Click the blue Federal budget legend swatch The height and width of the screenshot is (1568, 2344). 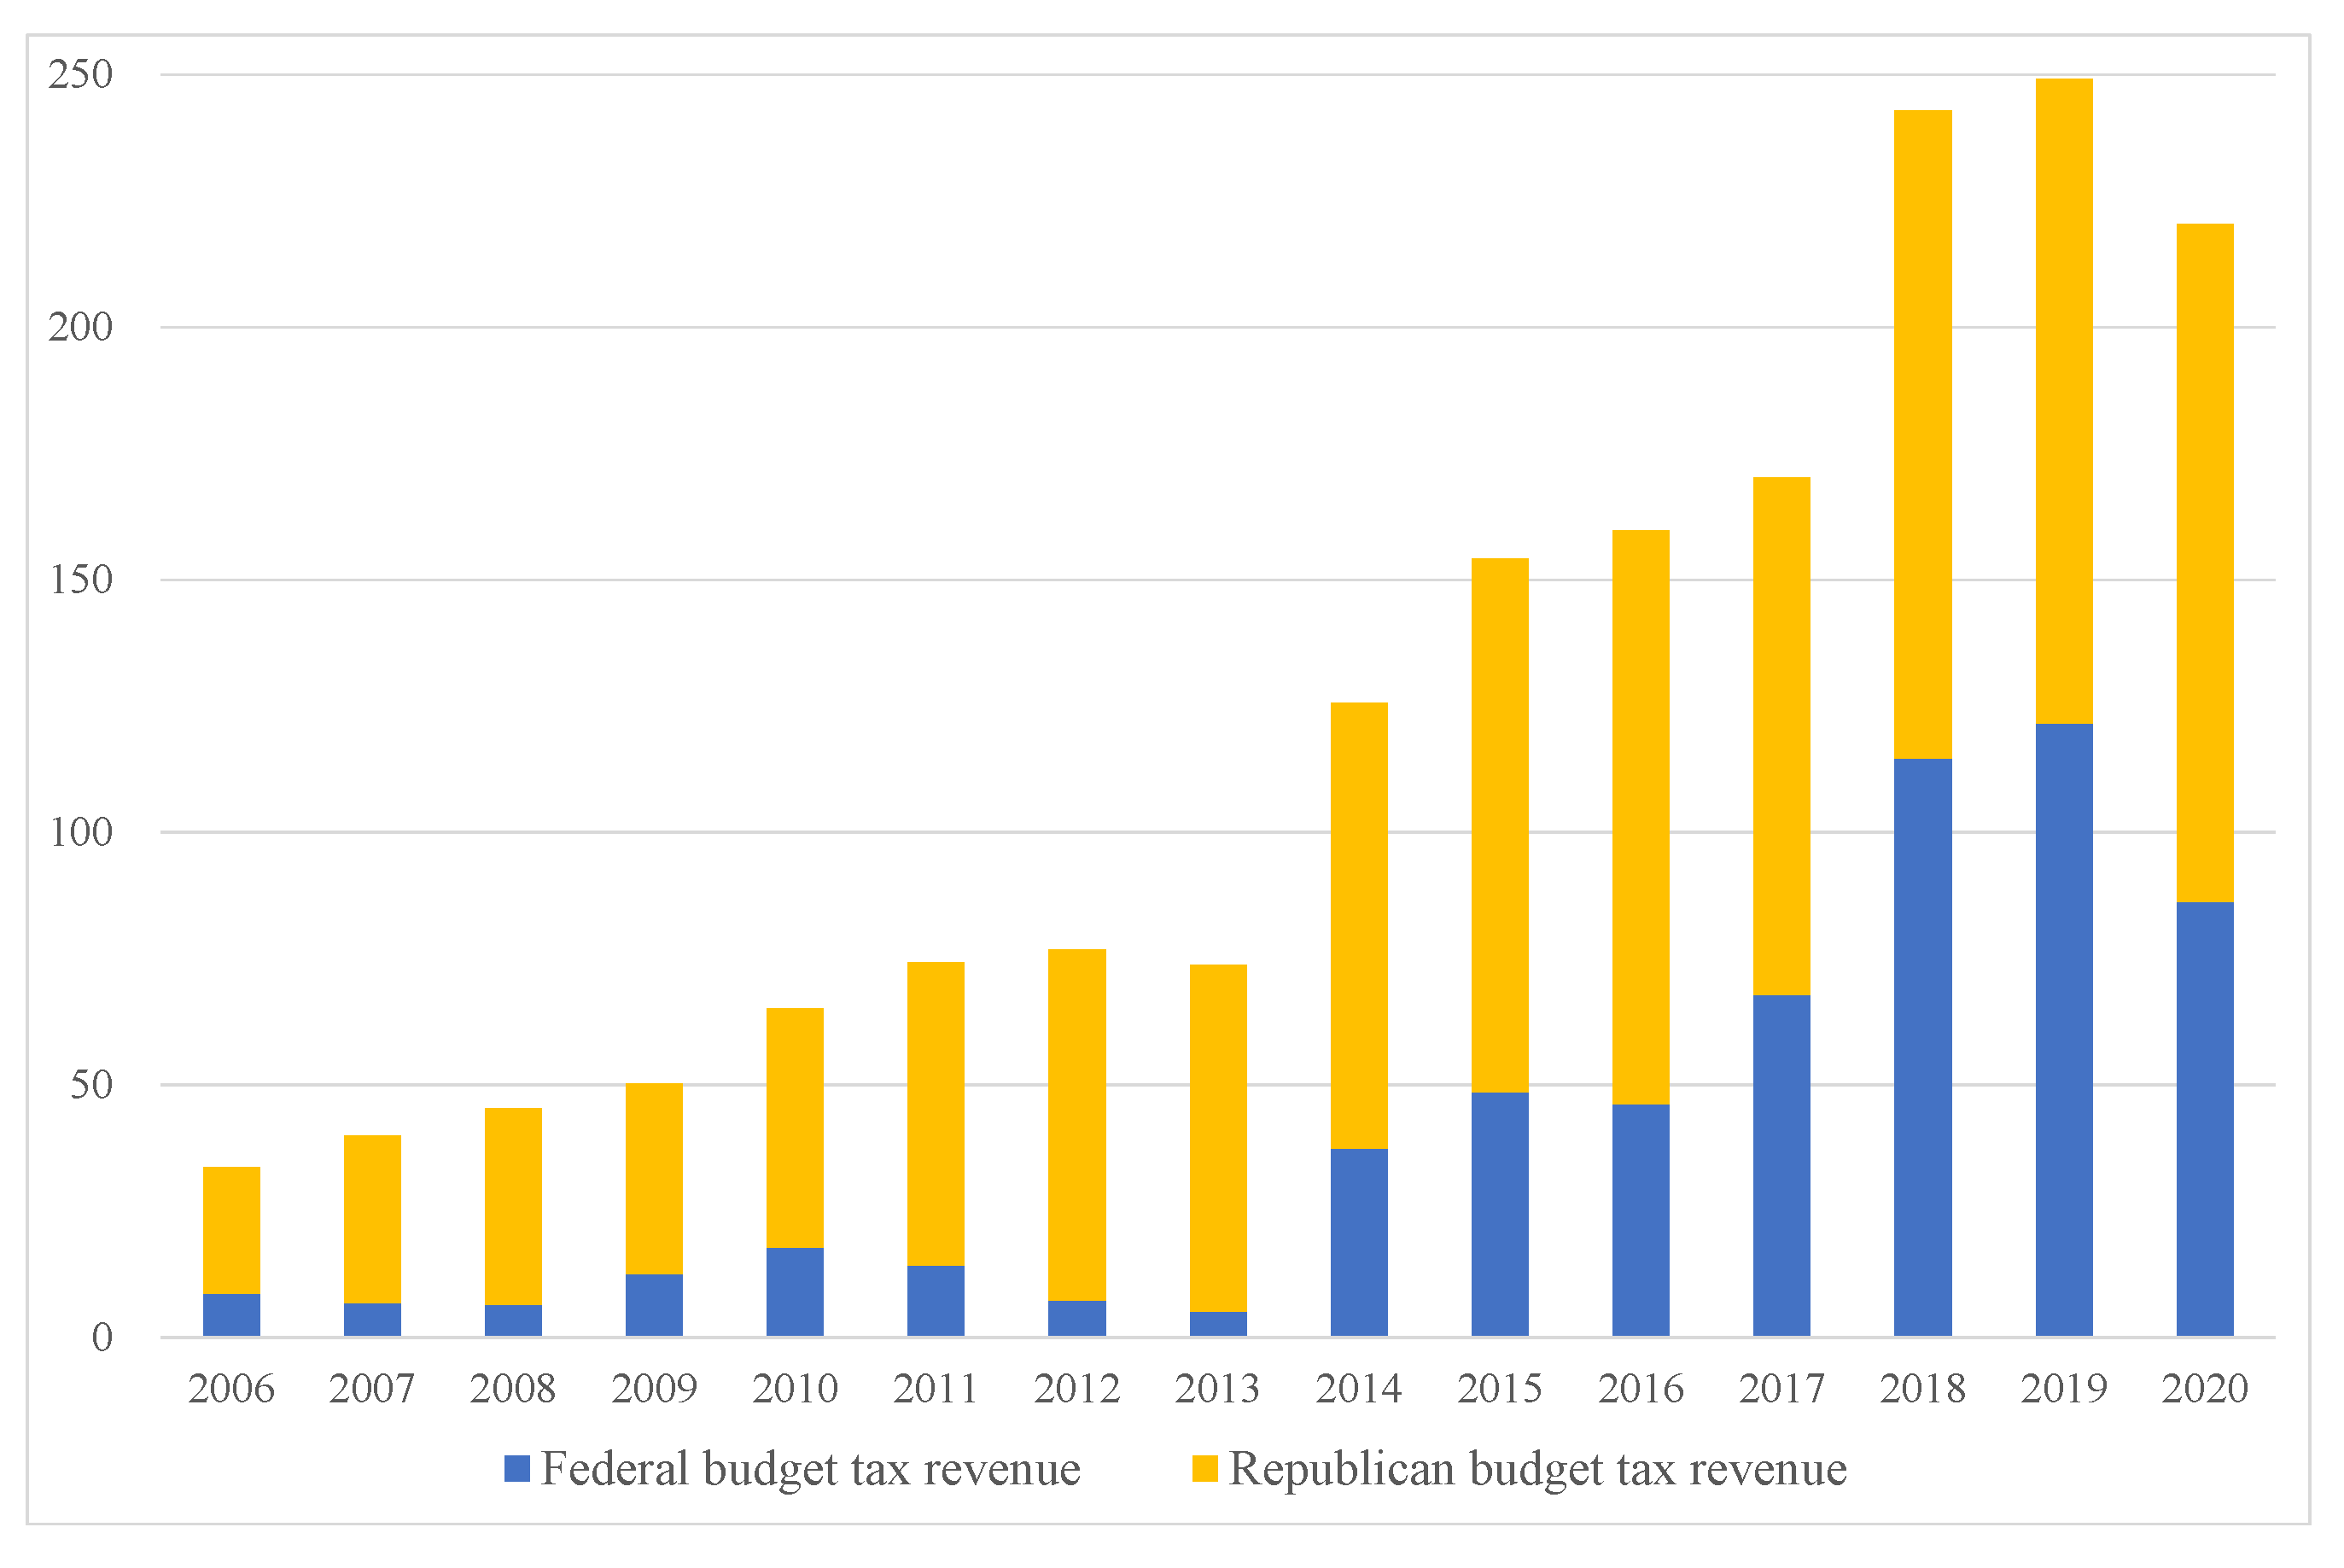(x=516, y=1469)
